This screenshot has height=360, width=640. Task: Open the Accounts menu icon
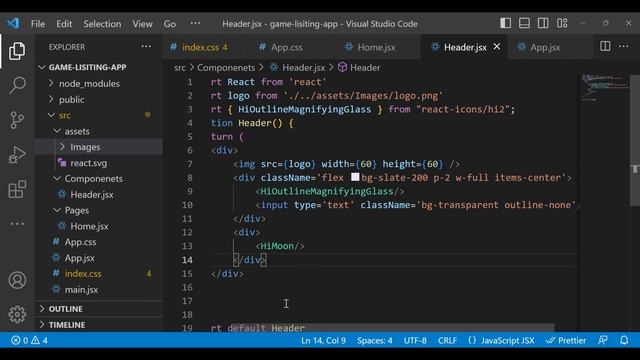17,280
